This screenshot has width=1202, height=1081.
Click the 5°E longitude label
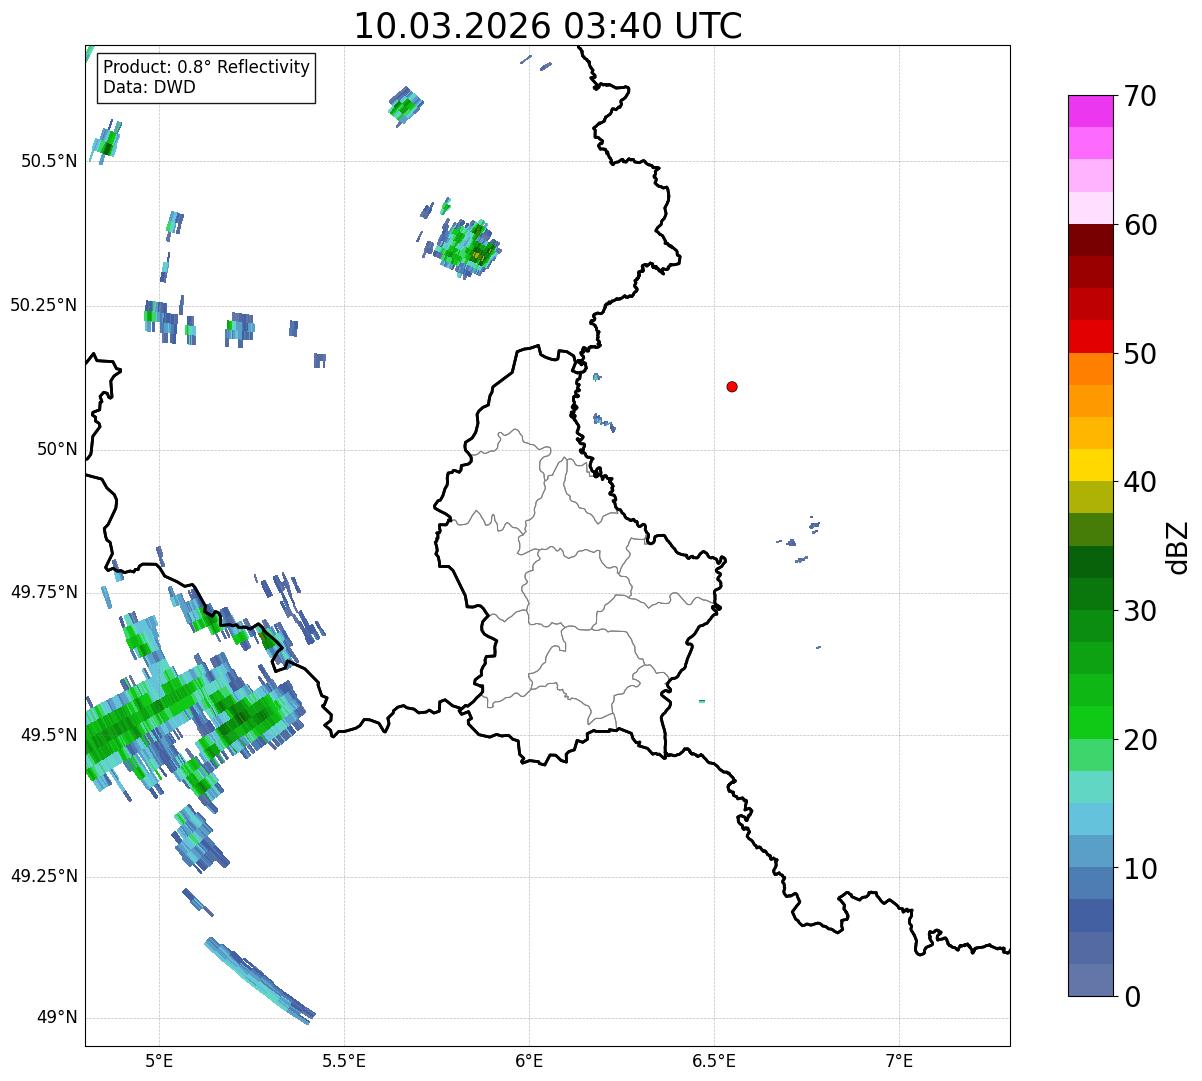point(159,1060)
